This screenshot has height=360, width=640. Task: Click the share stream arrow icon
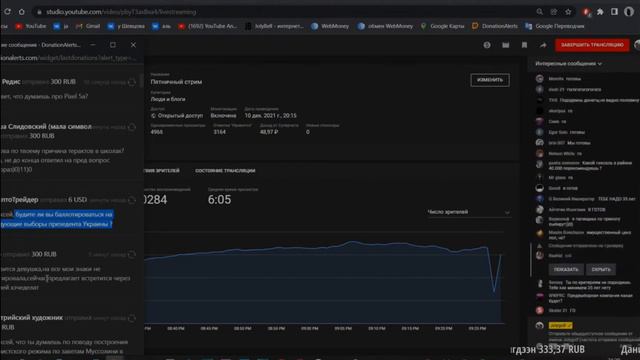pos(543,45)
